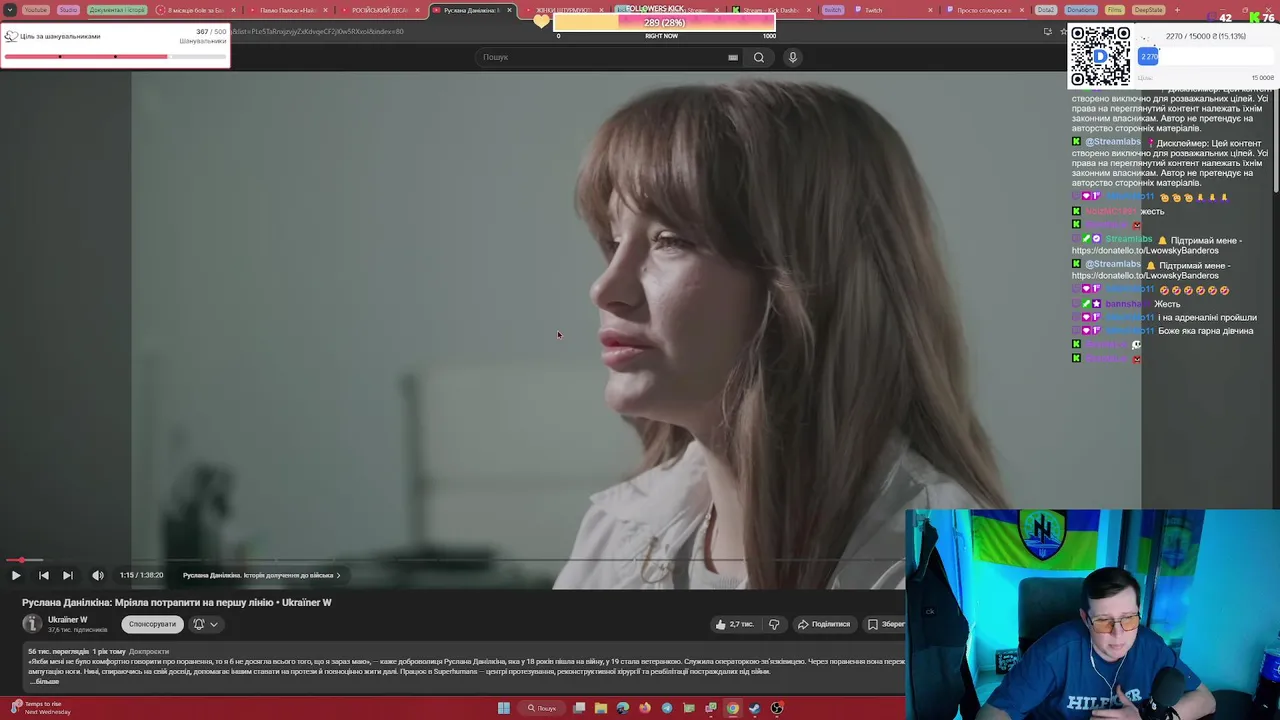Open Task View in the taskbar

click(x=579, y=708)
